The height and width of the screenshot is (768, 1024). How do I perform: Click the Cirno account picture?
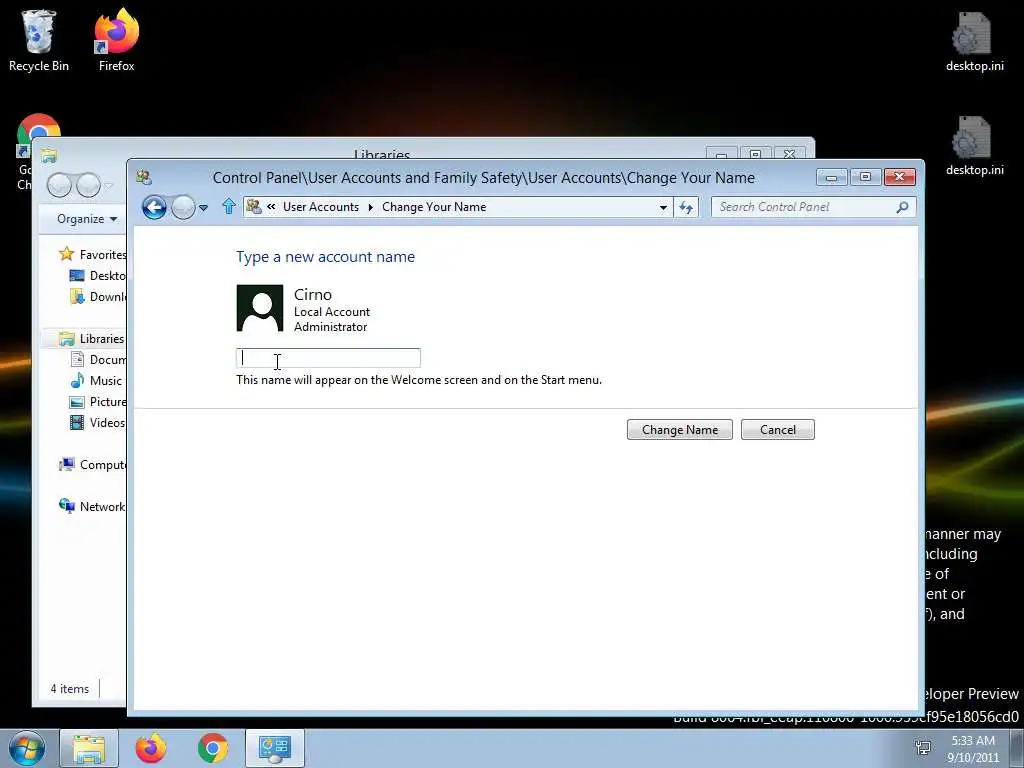[x=260, y=308]
